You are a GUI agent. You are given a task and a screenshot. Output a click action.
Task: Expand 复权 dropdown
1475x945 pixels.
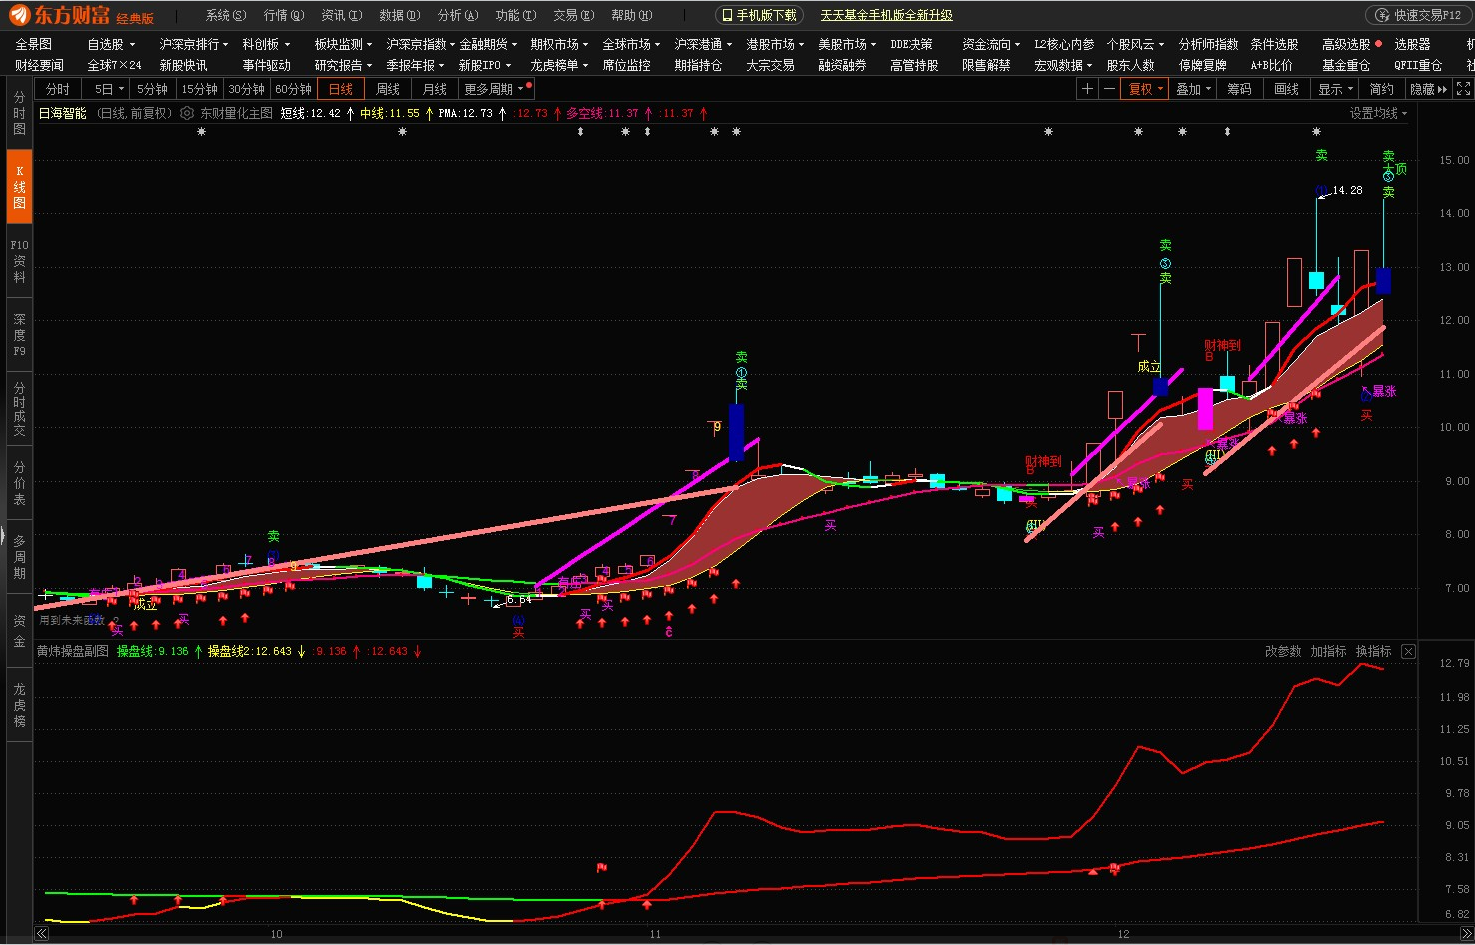(1146, 89)
